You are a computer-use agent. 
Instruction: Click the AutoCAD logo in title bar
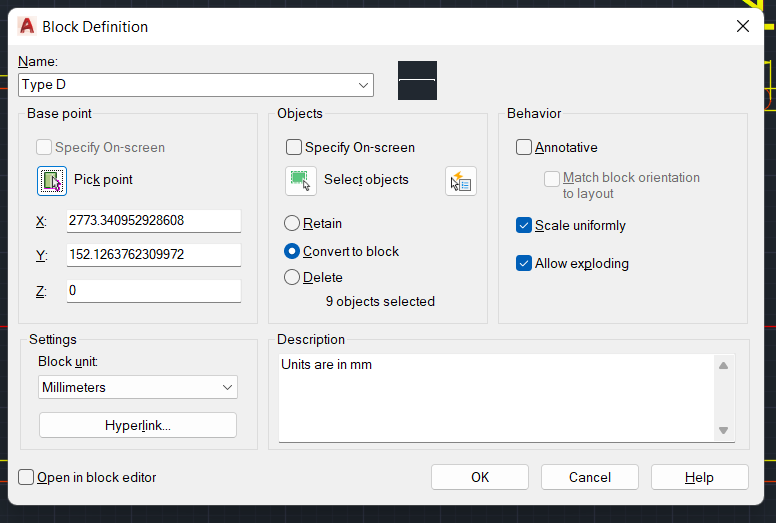coord(27,26)
